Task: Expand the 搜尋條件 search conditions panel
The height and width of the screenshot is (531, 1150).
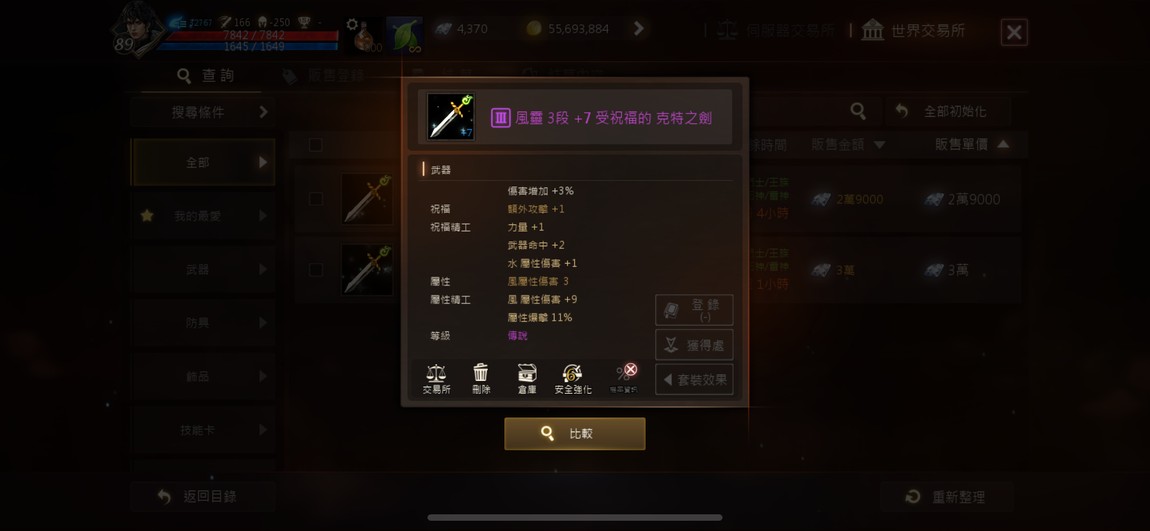Action: 203,112
